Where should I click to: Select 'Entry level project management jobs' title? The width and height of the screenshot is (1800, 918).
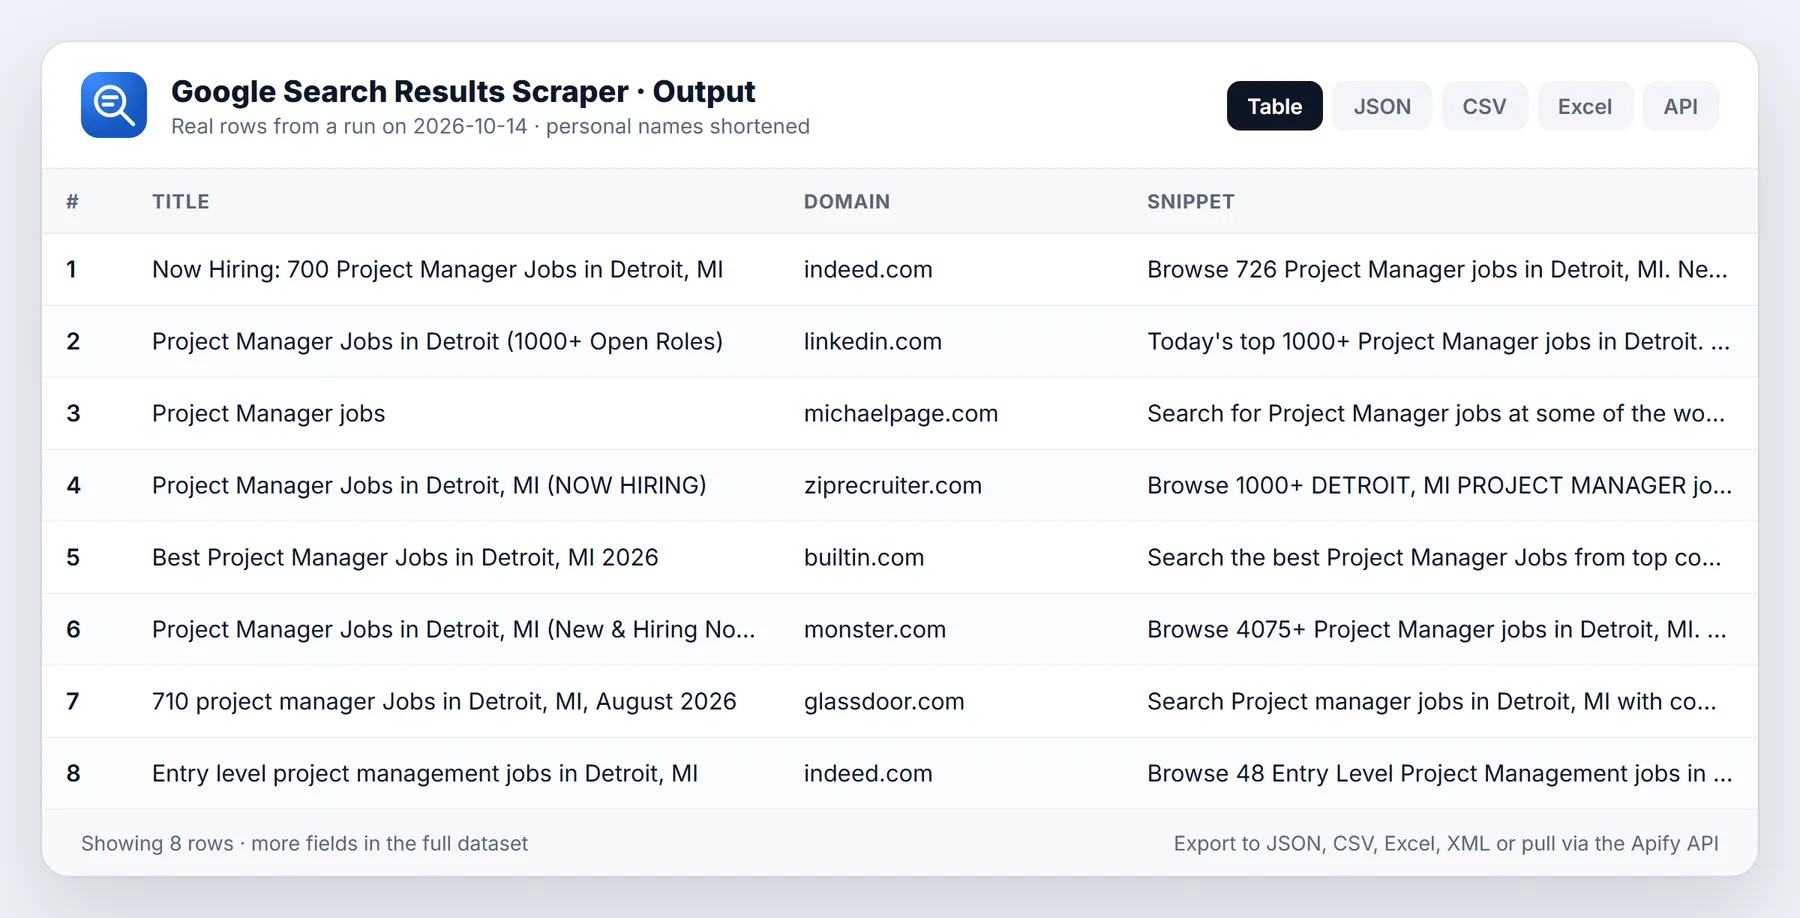[425, 773]
